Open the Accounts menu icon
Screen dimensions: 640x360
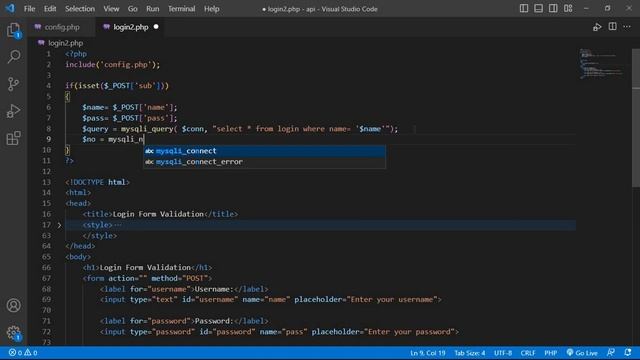[13, 305]
